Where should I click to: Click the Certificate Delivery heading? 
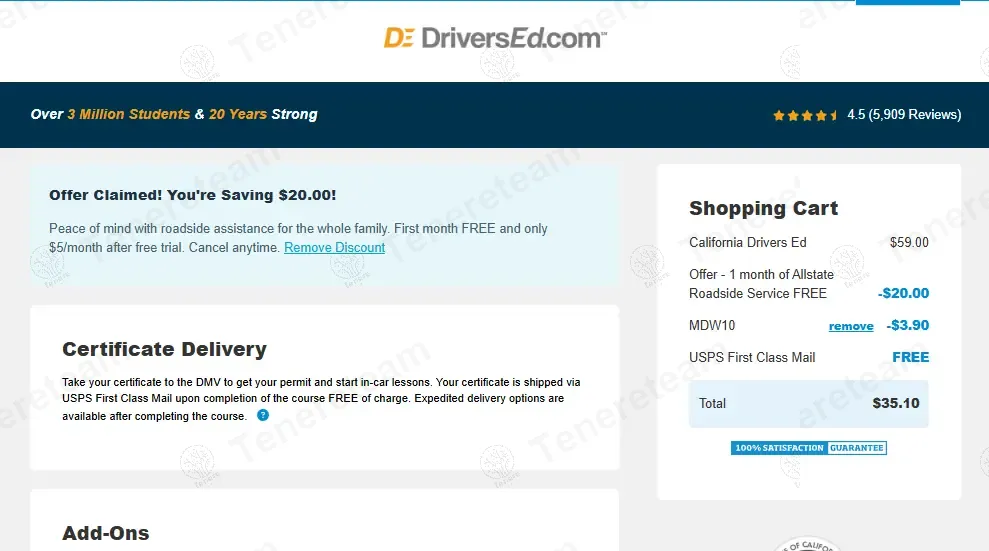click(x=164, y=349)
